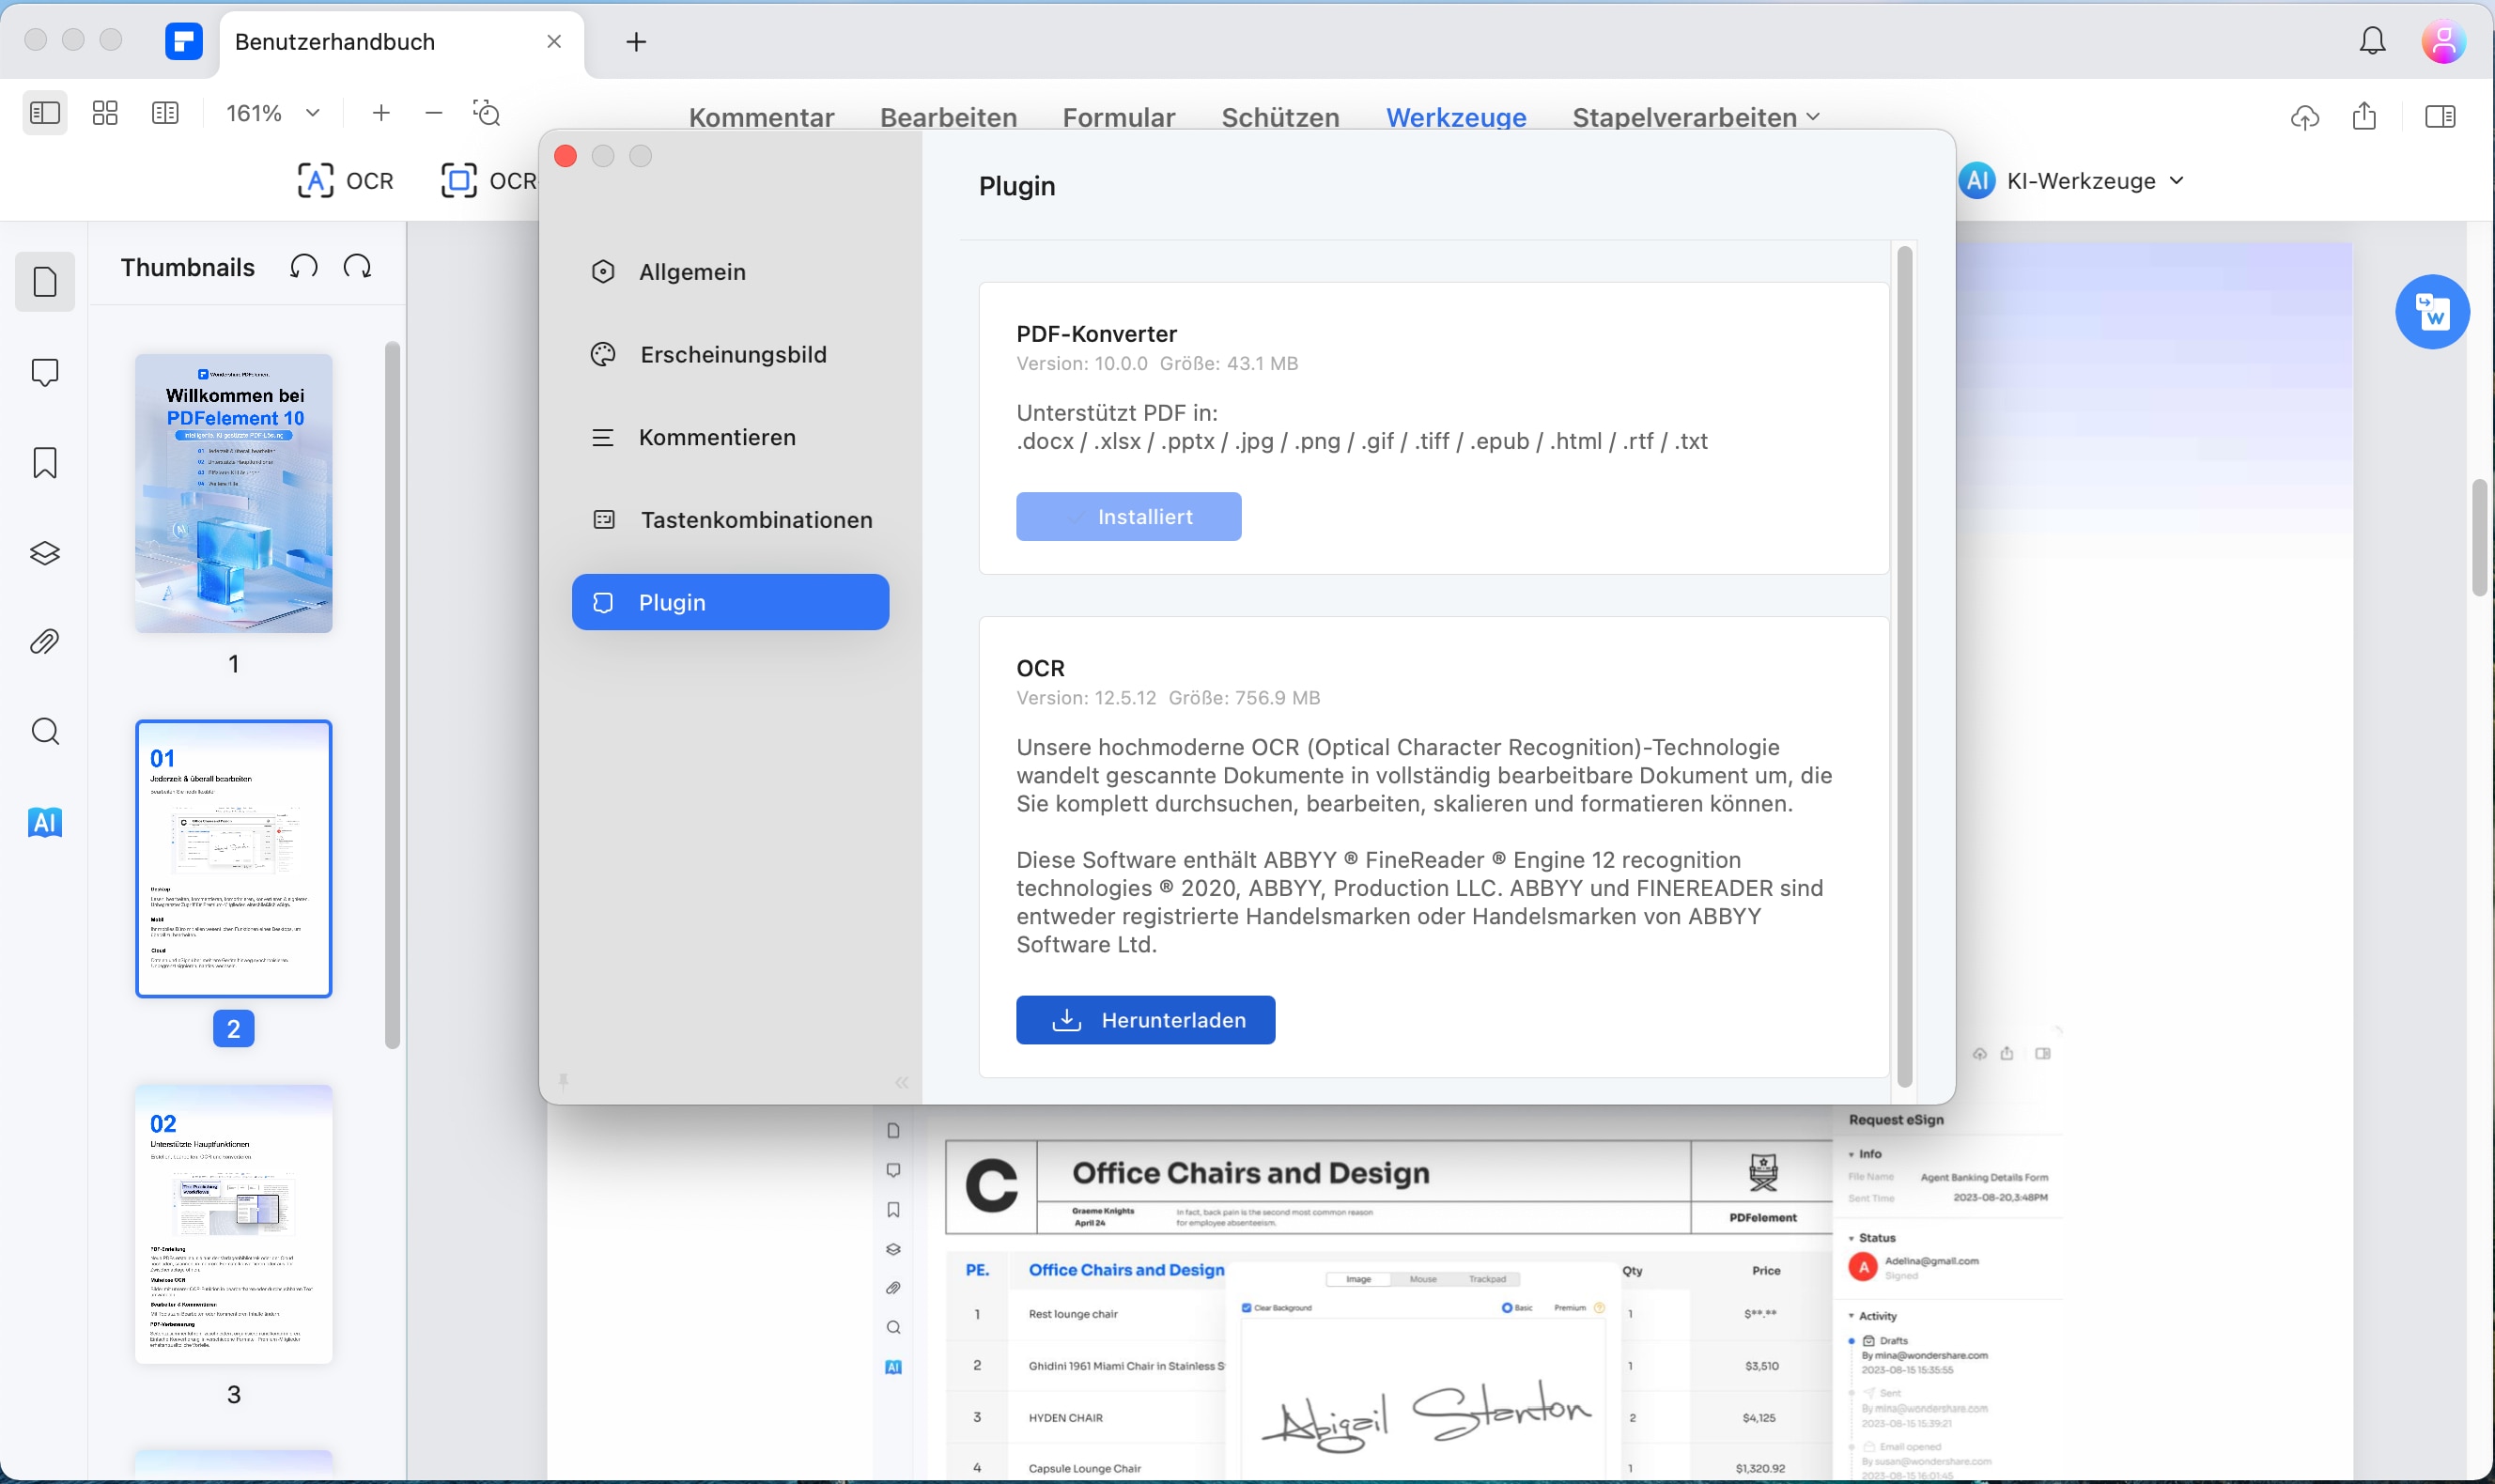Image resolution: width=2495 pixels, height=1484 pixels.
Task: Open the Search panel in sidebar
Action: pos(45,731)
